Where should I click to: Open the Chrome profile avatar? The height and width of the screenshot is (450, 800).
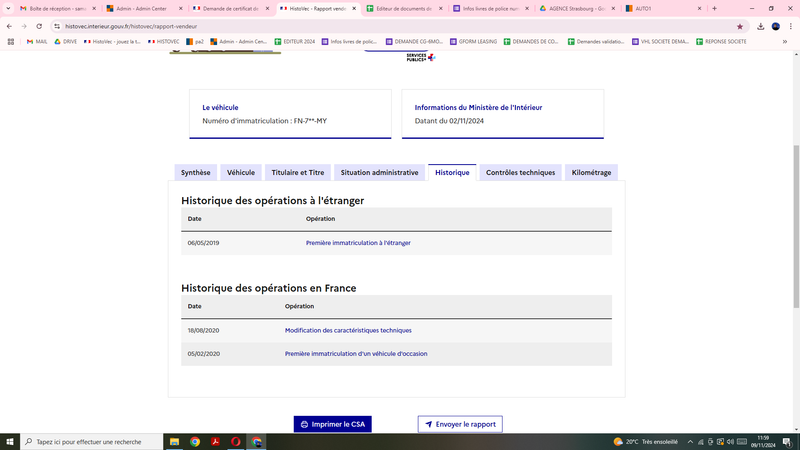(x=776, y=27)
